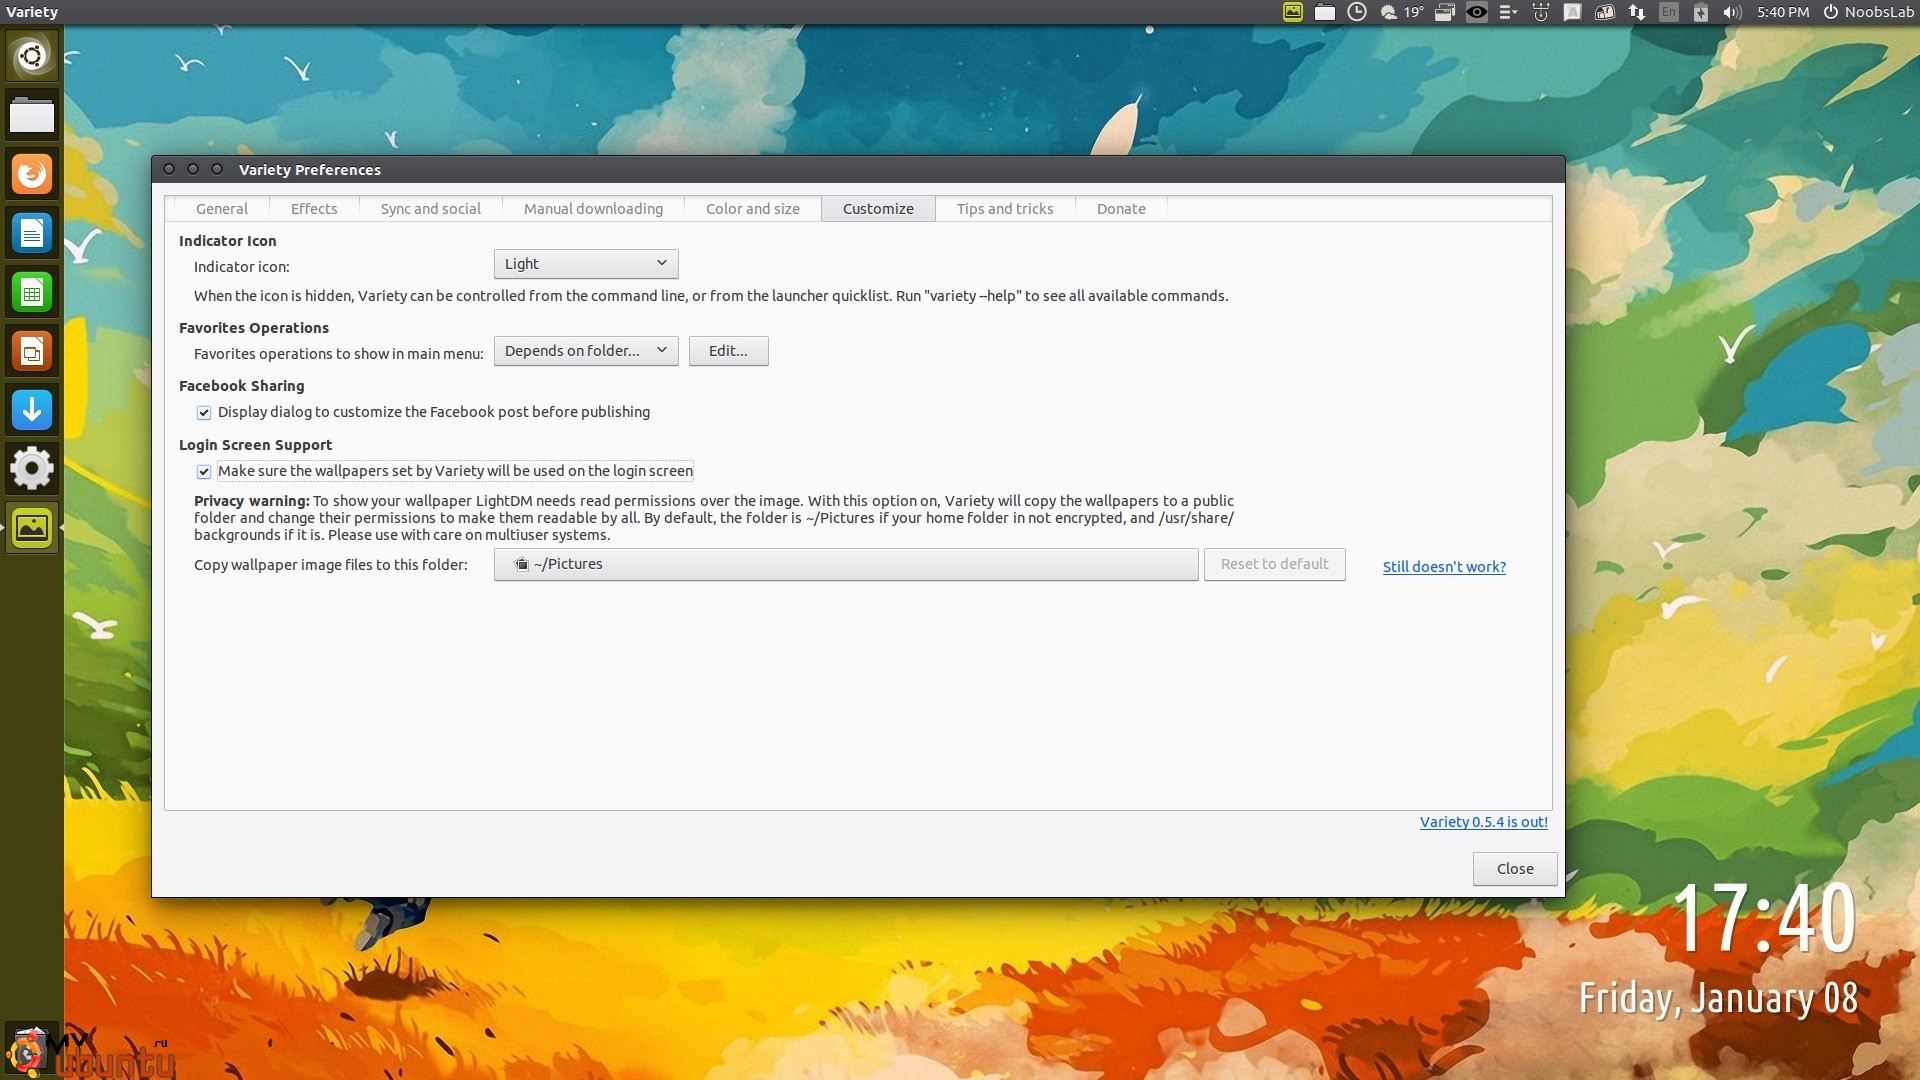
Task: Choose wallpaper copy folder ~/Pictures field
Action: 846,564
